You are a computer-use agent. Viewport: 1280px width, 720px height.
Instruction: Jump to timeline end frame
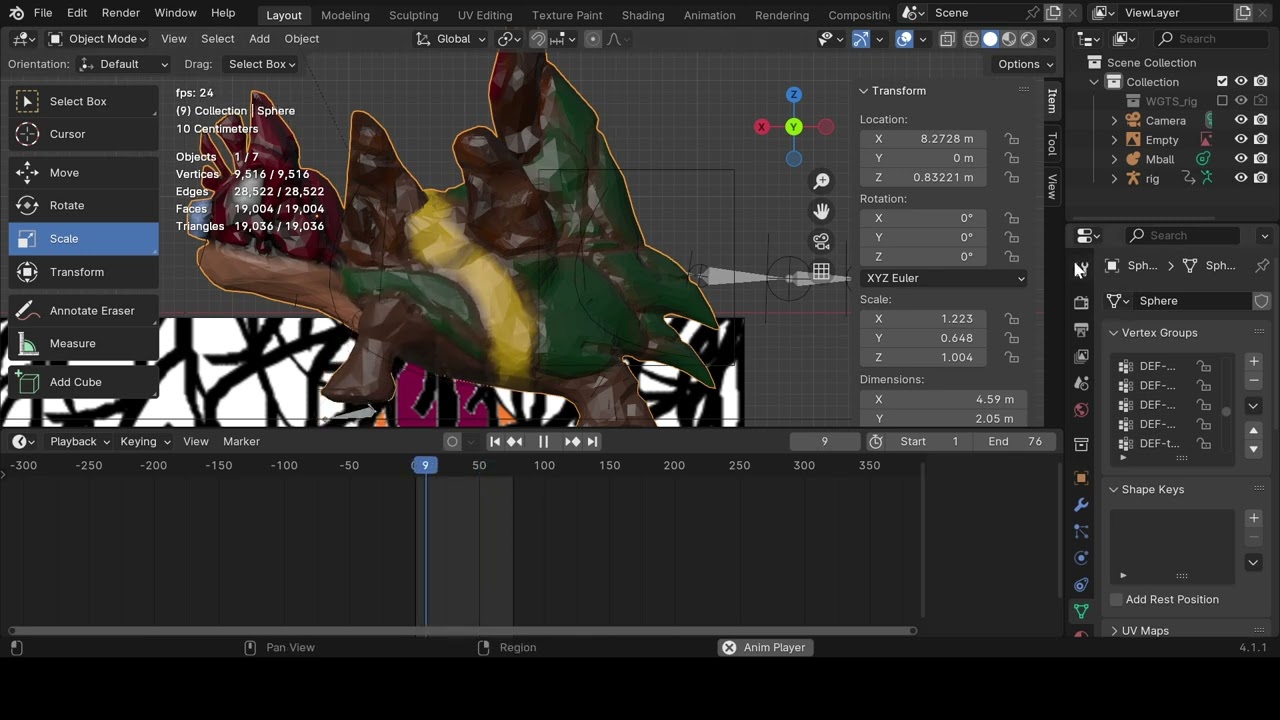(x=592, y=441)
